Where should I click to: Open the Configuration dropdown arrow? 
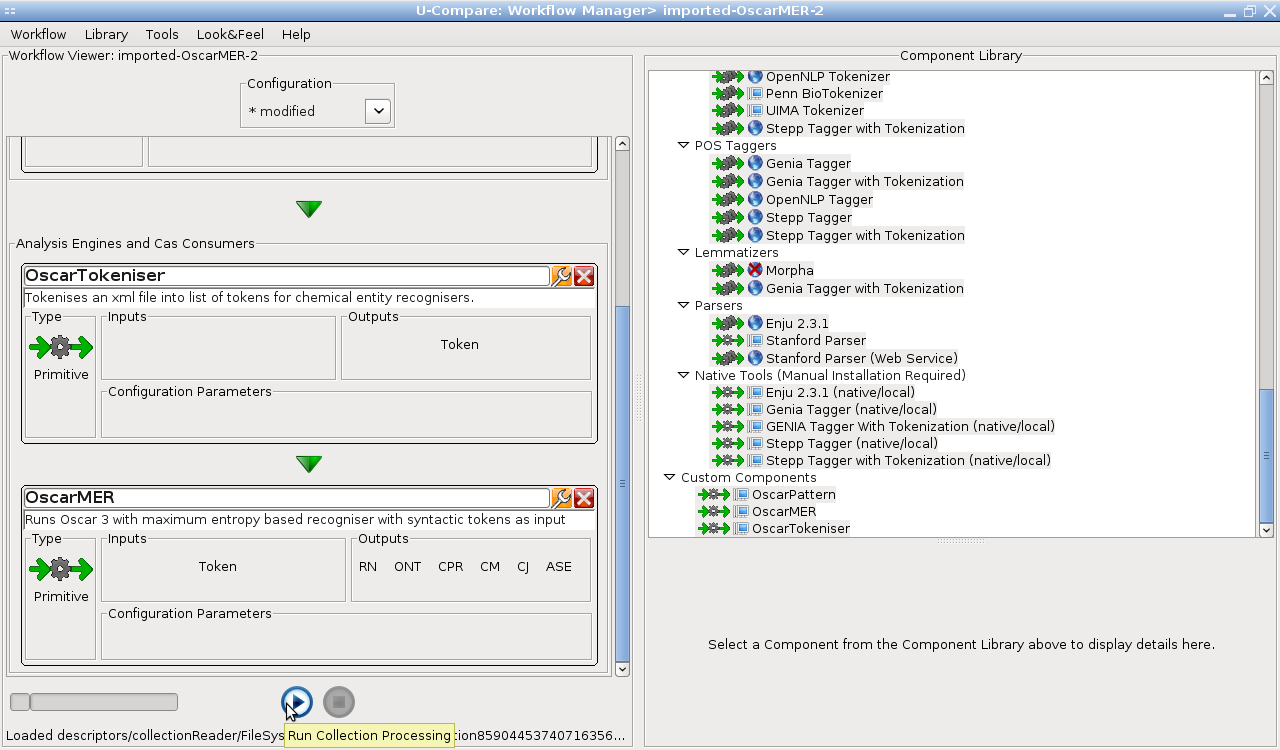(377, 111)
